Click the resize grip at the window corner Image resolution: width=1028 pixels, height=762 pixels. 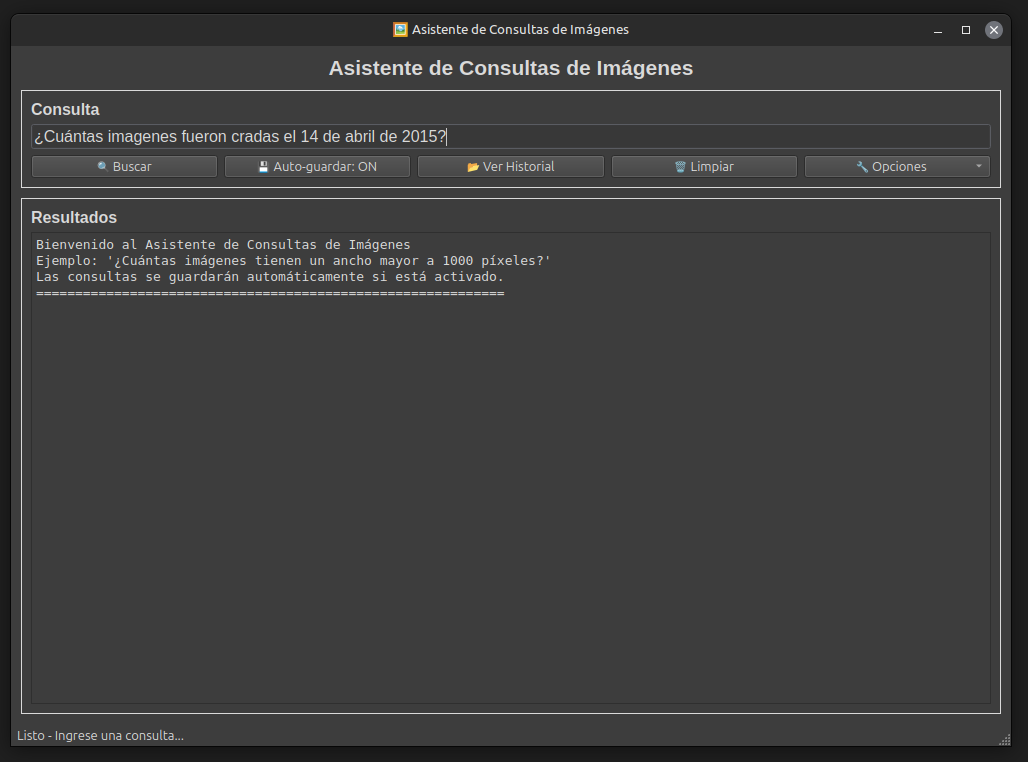pos(1004,739)
